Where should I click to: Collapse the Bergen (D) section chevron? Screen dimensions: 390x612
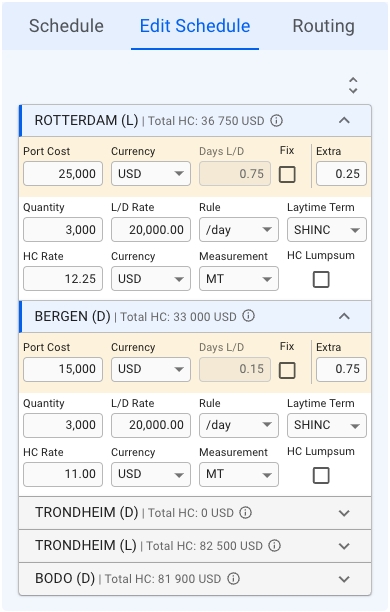(x=344, y=316)
